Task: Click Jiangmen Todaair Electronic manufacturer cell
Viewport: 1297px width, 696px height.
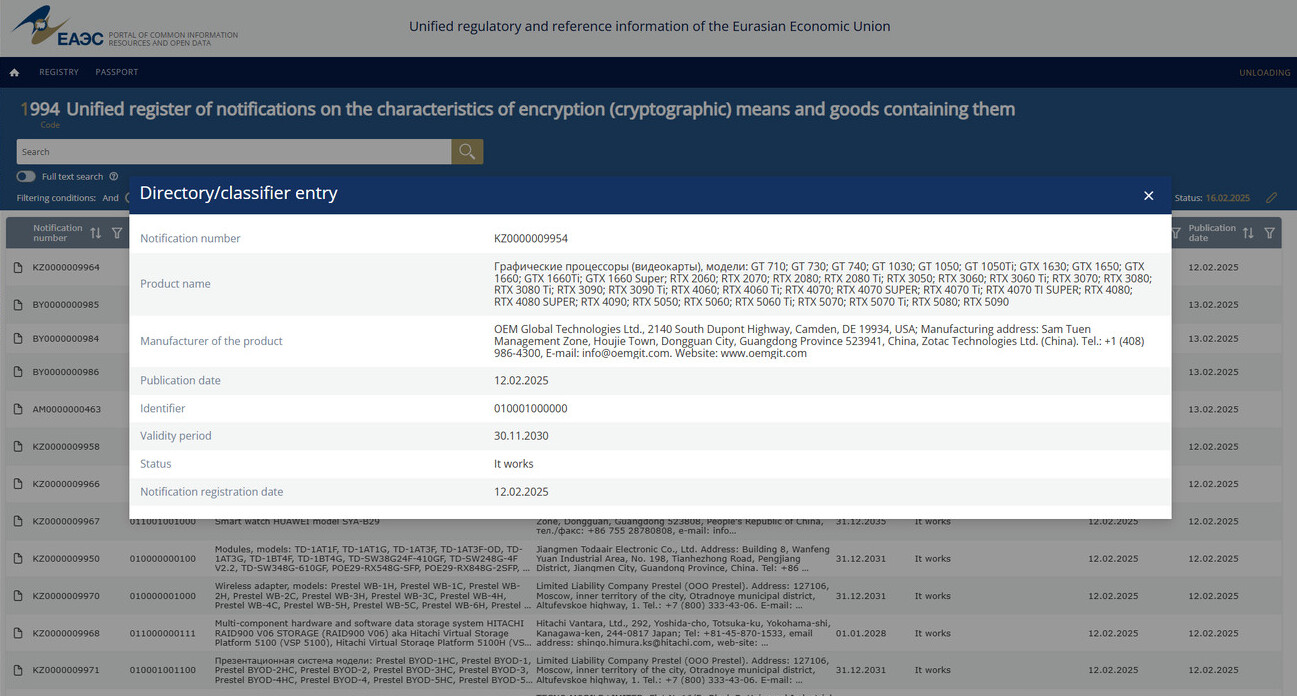Action: [x=683, y=559]
